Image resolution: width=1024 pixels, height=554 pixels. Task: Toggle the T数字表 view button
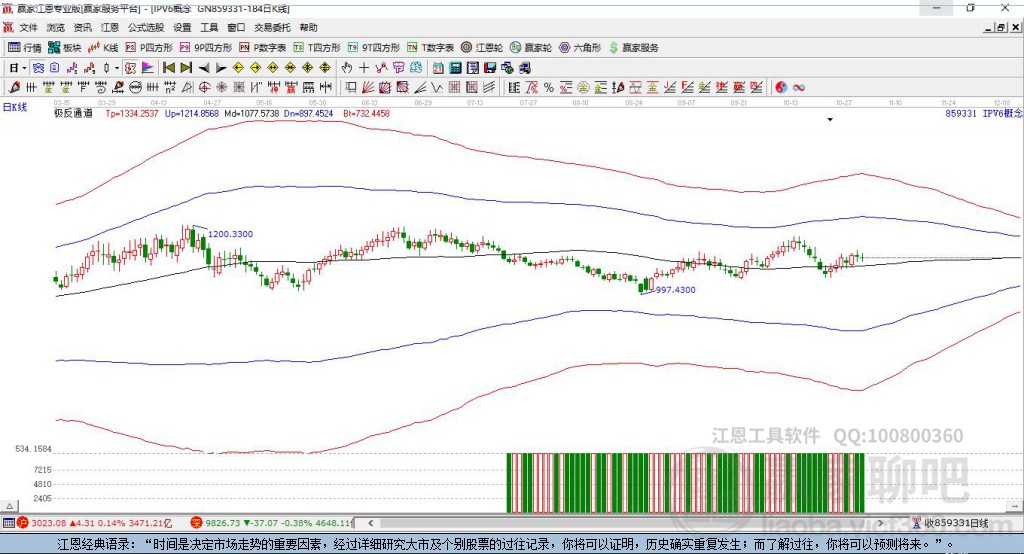(x=430, y=47)
